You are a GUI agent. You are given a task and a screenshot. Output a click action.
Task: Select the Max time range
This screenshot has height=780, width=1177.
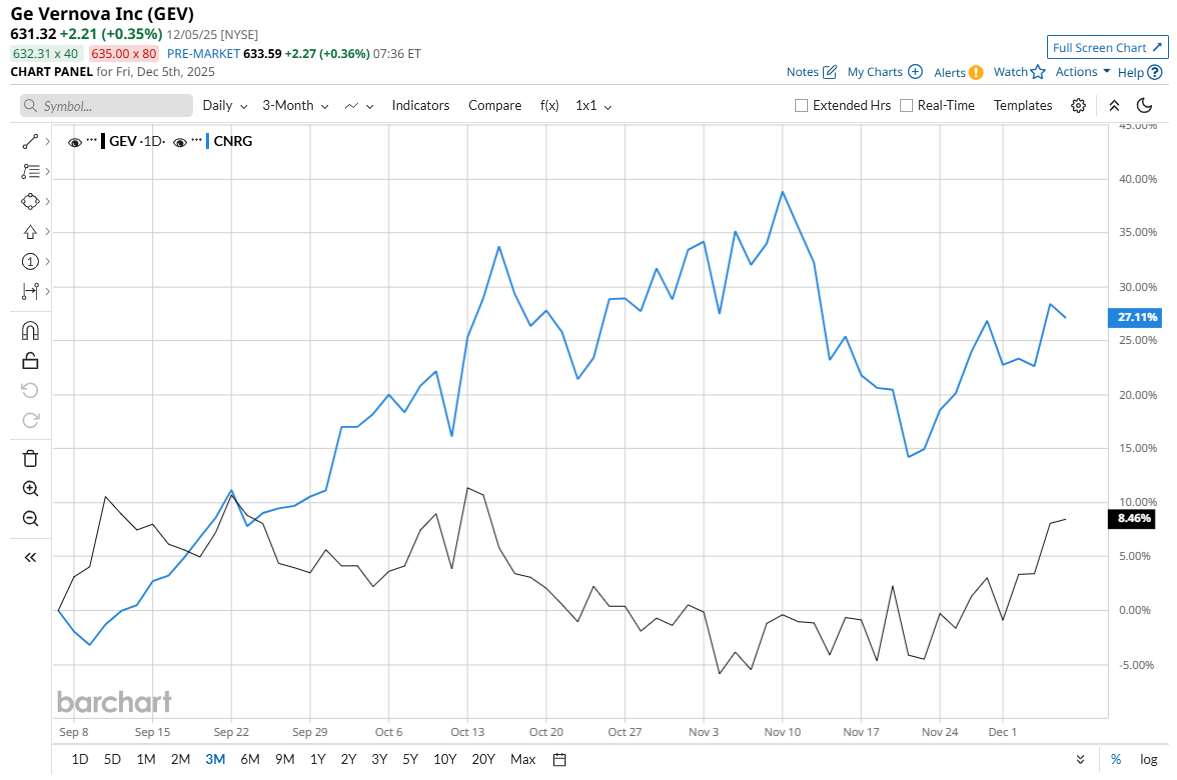point(522,760)
